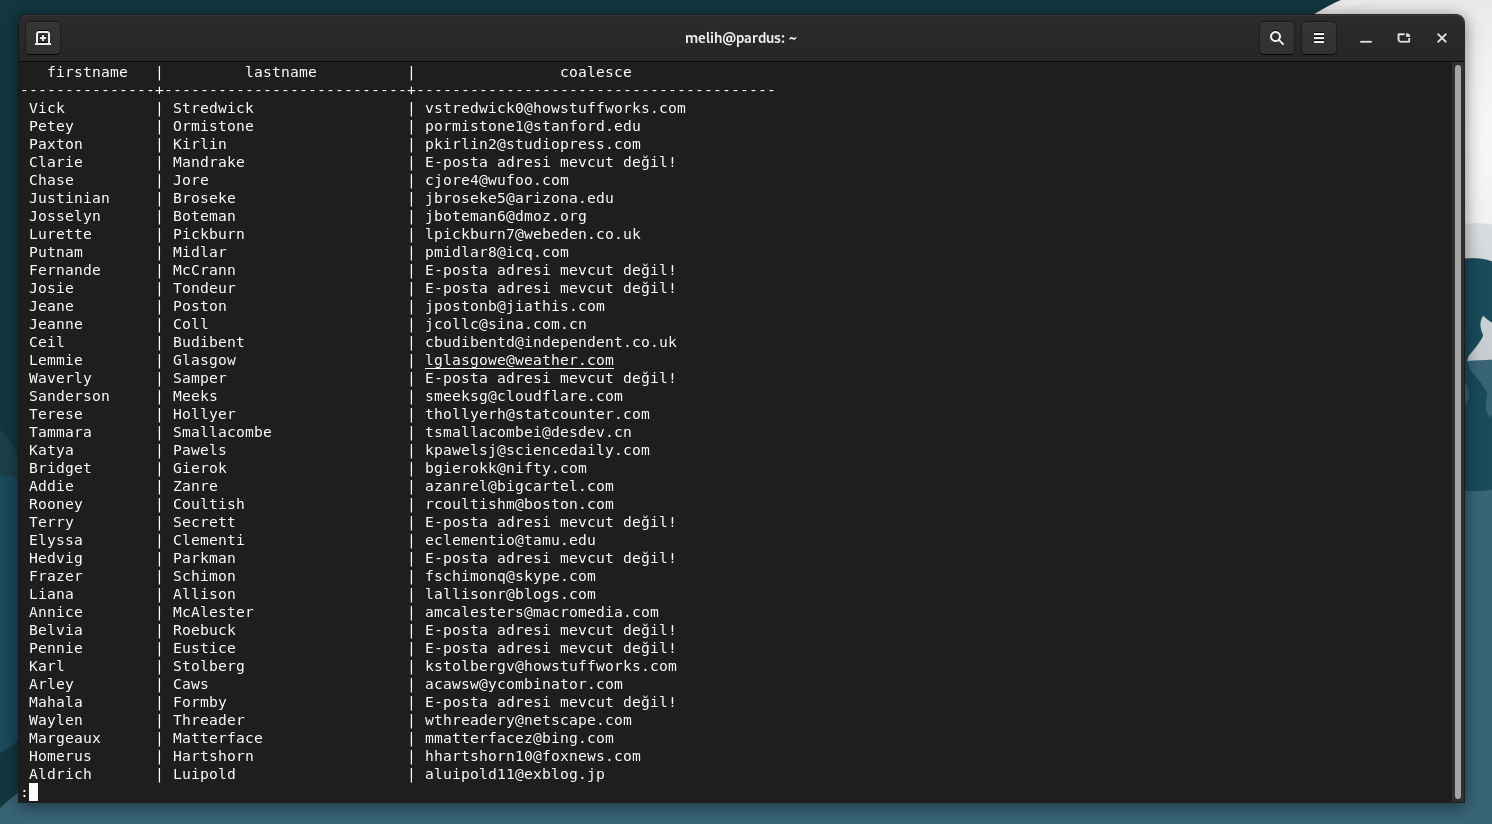The height and width of the screenshot is (824, 1492).
Task: Select fschimonq@skype.com email text
Action: (510, 576)
